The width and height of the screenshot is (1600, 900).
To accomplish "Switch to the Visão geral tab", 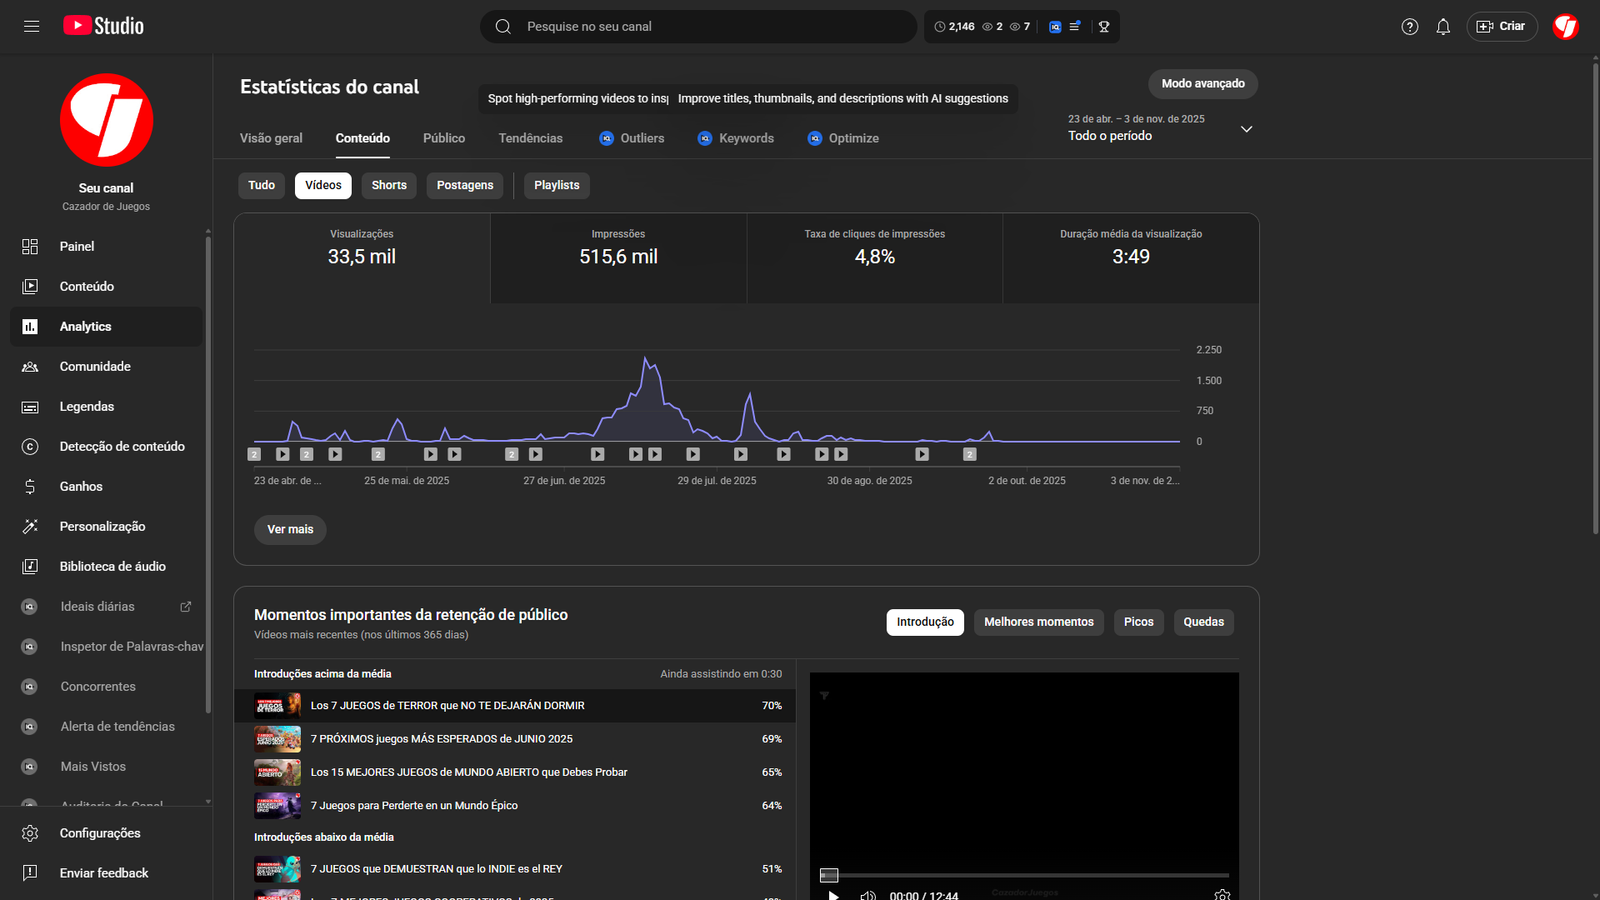I will coord(271,139).
